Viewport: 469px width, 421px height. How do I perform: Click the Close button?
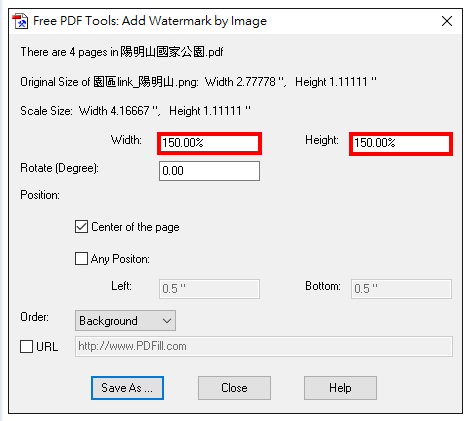[234, 388]
